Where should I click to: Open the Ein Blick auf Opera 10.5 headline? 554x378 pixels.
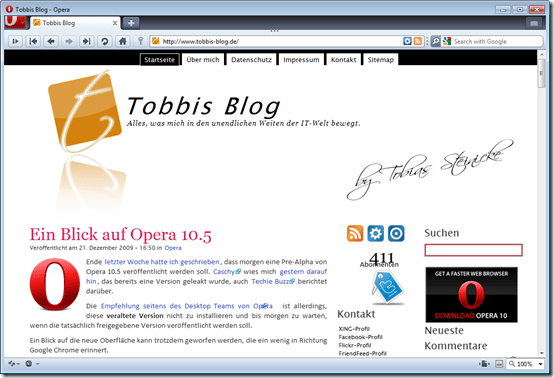(120, 234)
